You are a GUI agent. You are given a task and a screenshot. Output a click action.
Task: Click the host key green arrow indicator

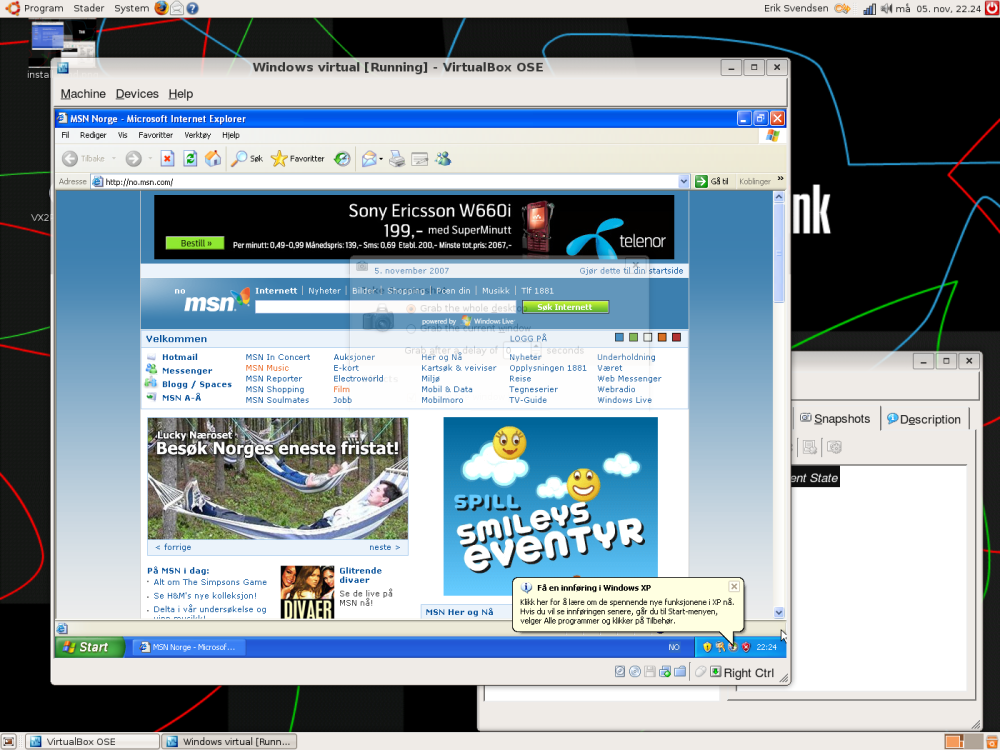tap(716, 672)
